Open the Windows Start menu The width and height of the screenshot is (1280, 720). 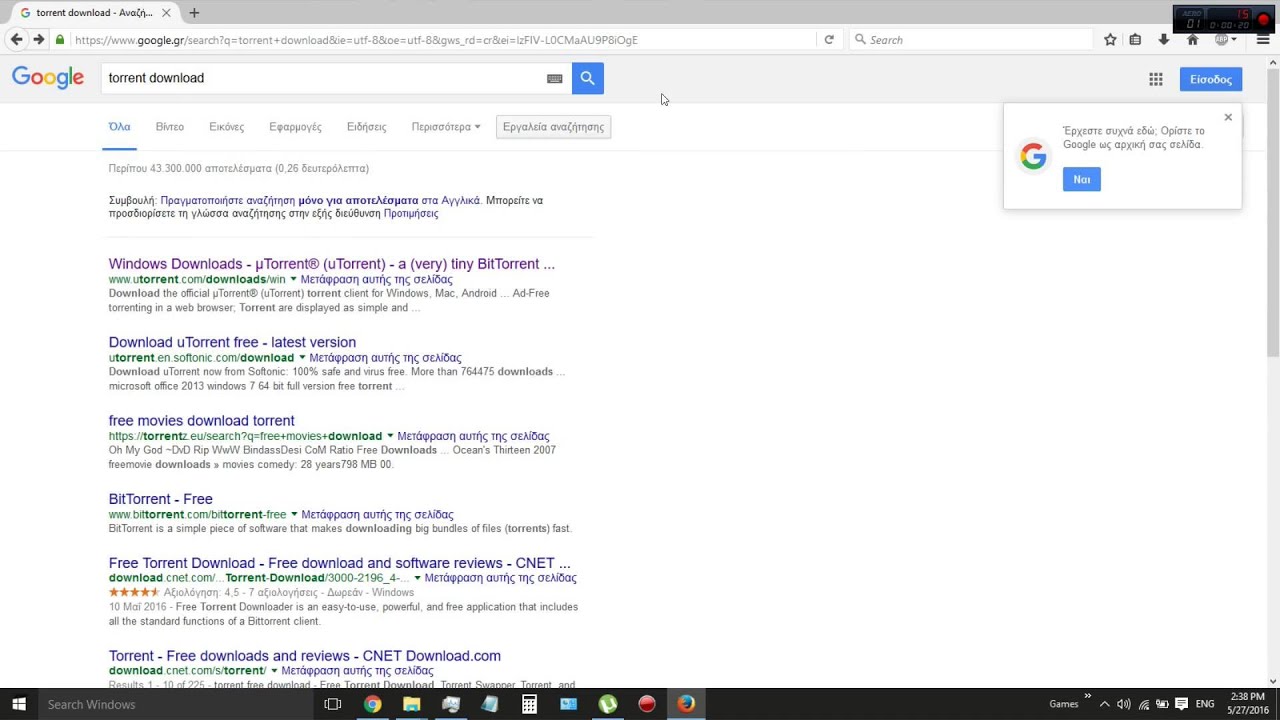click(x=18, y=704)
